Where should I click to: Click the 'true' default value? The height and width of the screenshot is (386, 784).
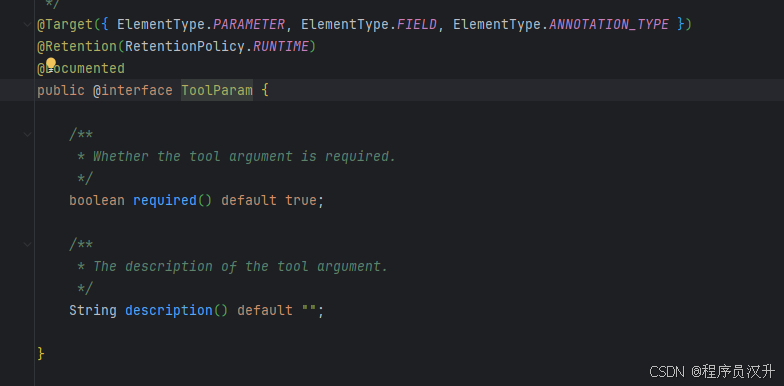point(301,200)
